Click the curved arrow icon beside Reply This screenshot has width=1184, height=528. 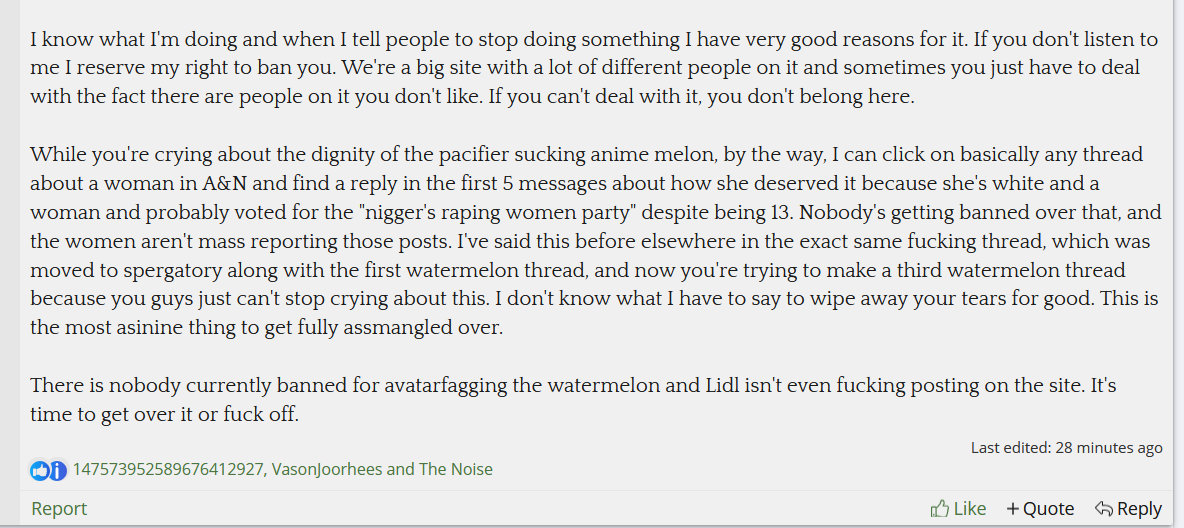click(1103, 509)
